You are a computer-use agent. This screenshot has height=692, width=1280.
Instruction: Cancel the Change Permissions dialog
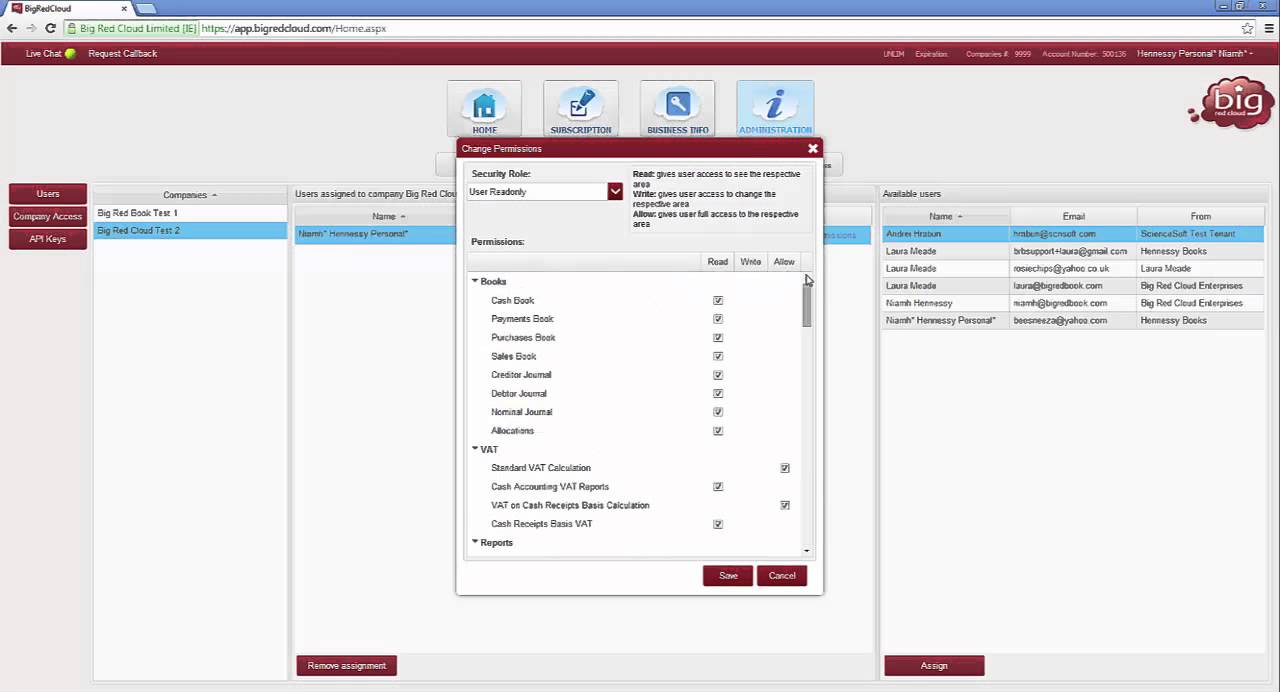coord(782,575)
